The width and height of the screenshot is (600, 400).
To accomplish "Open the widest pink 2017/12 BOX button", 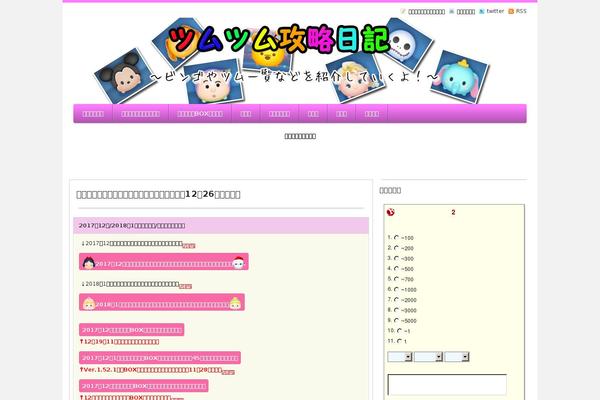I will tap(160, 358).
